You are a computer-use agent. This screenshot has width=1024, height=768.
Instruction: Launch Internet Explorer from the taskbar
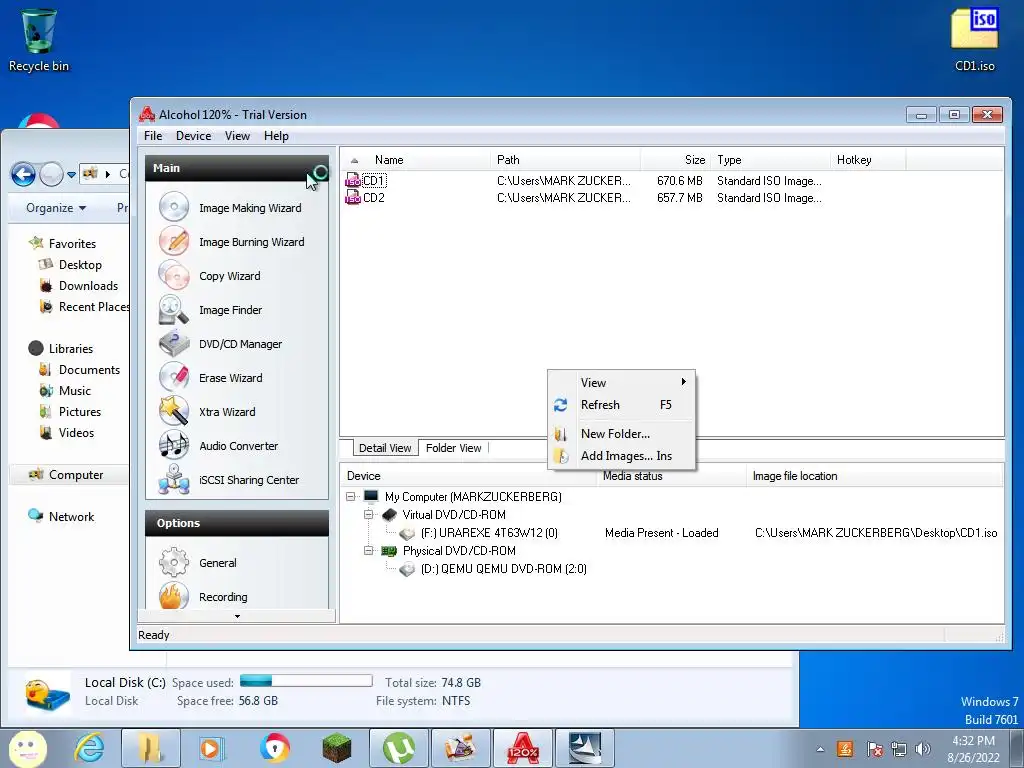click(89, 748)
